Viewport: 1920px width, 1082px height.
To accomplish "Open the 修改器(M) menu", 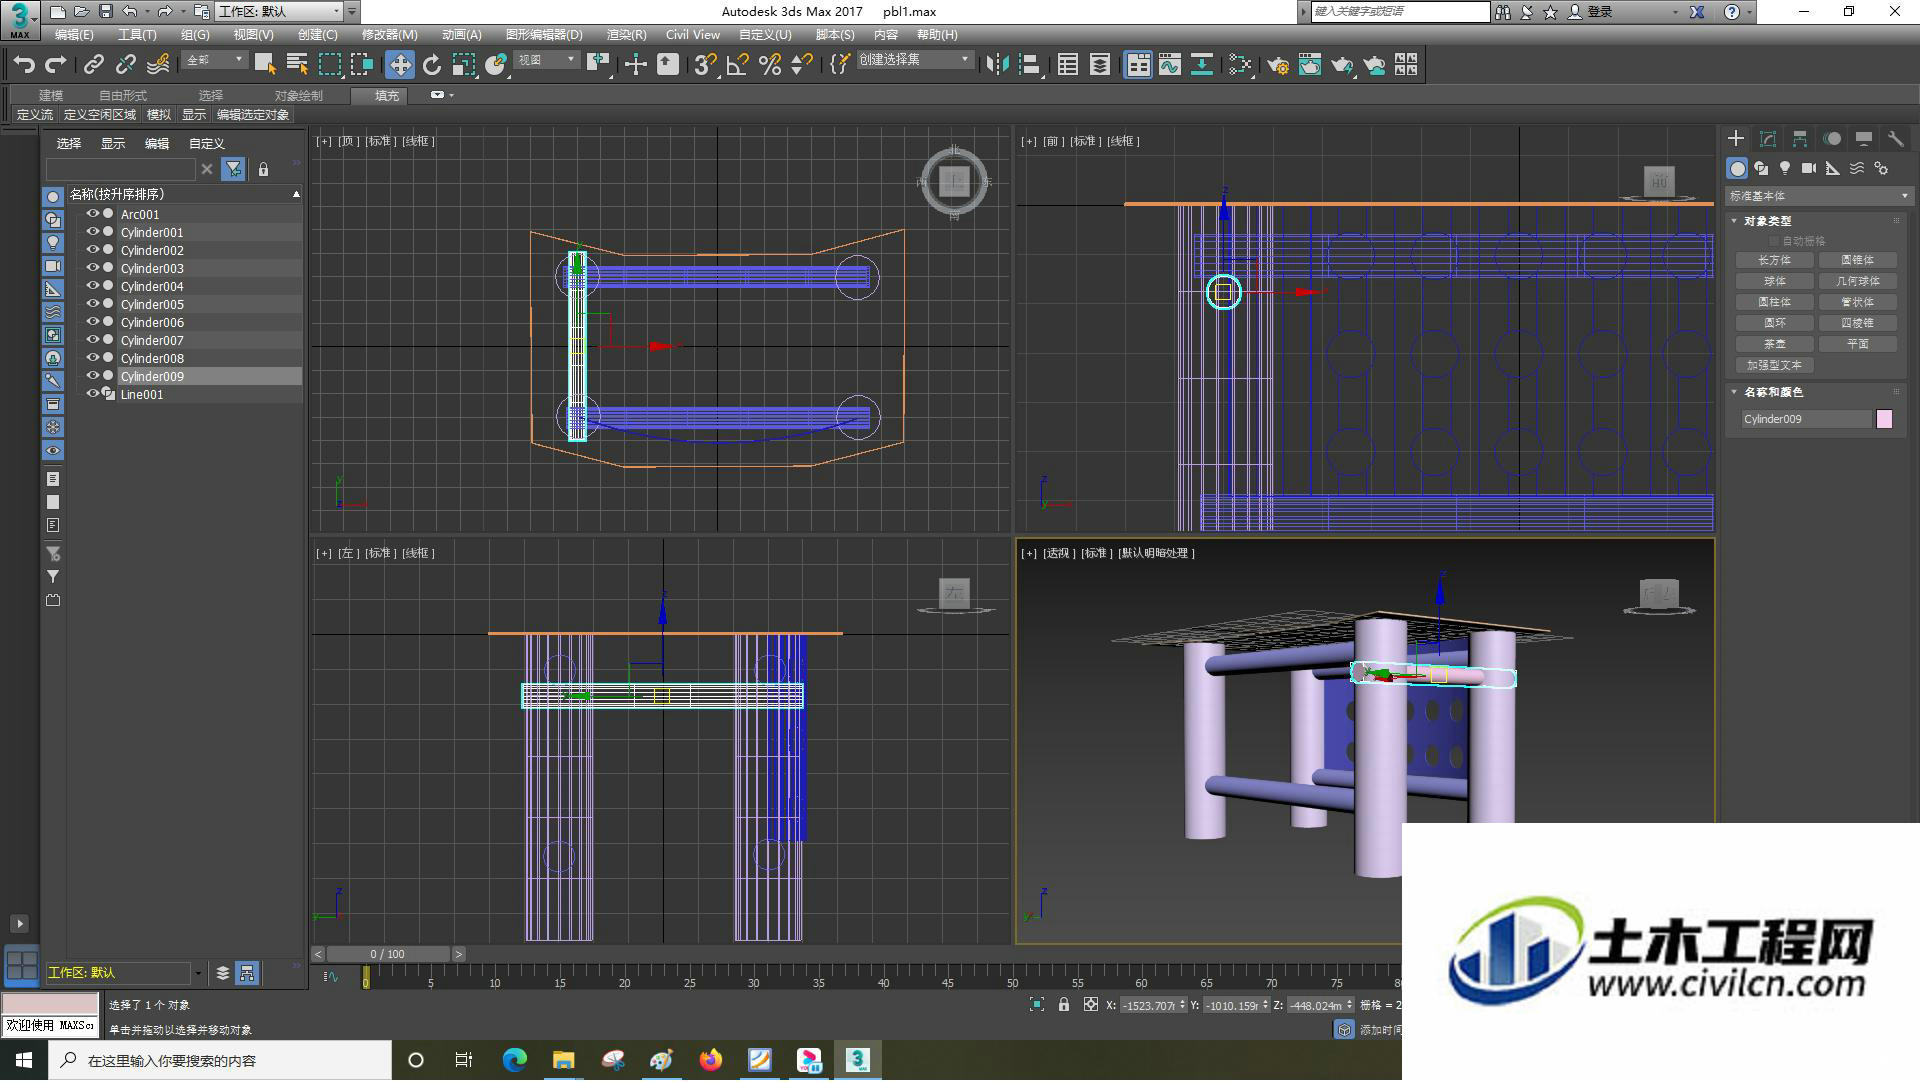I will (x=389, y=34).
